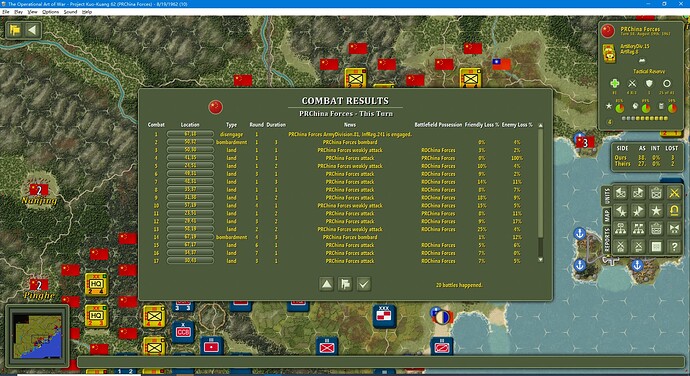Click the scroll up arrow of results list

[x=540, y=125]
